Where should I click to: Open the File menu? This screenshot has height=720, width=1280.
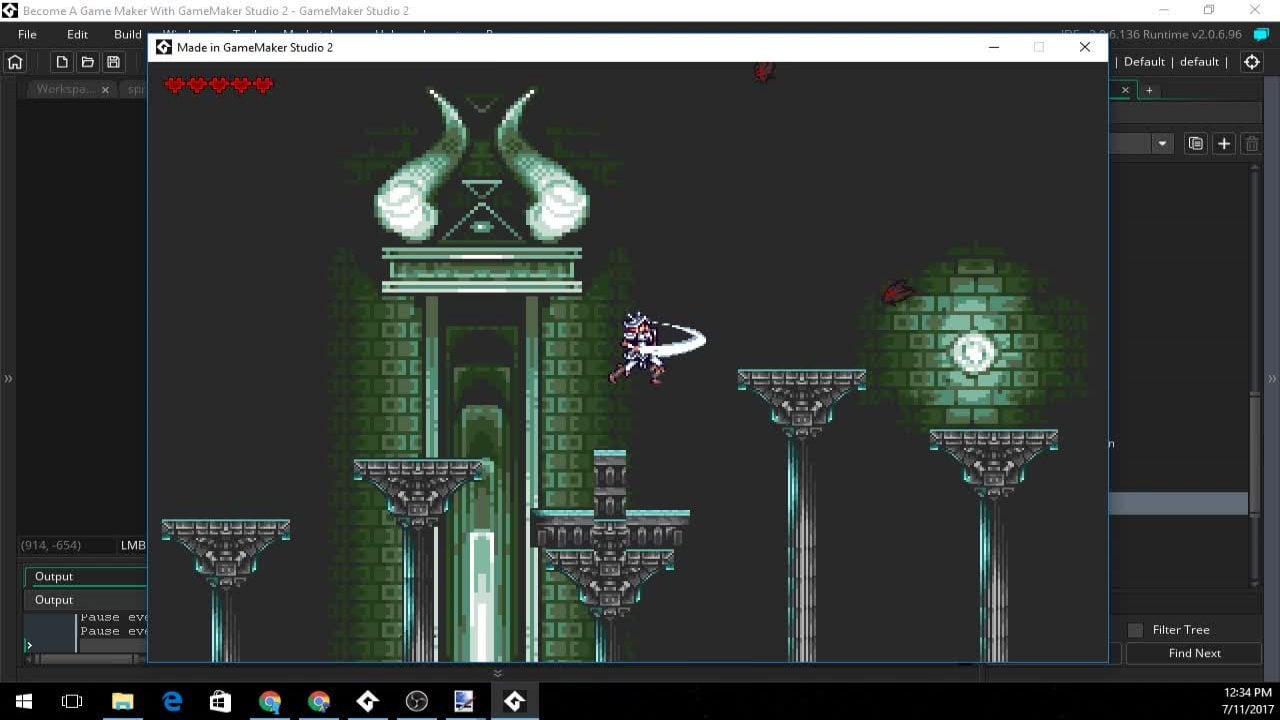pos(27,34)
